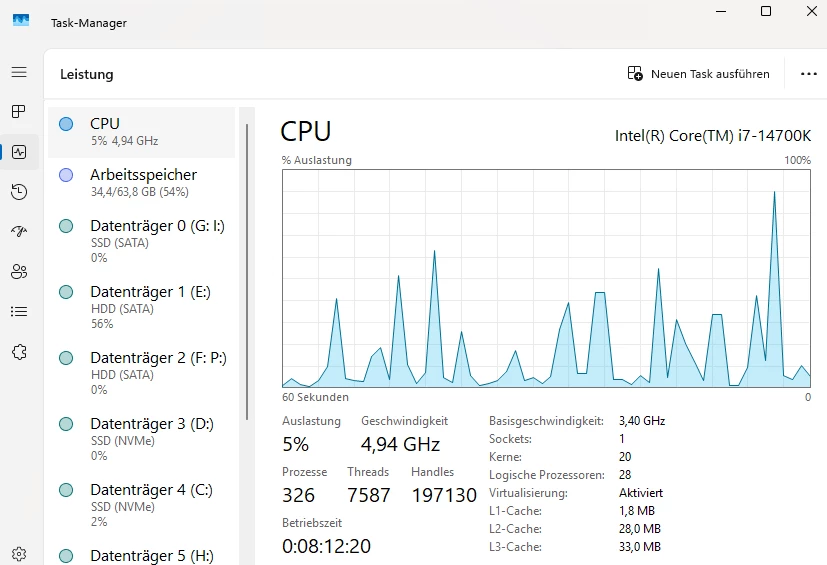The image size is (827, 565).
Task: Minimize the Task-Manager window
Action: coord(721,11)
